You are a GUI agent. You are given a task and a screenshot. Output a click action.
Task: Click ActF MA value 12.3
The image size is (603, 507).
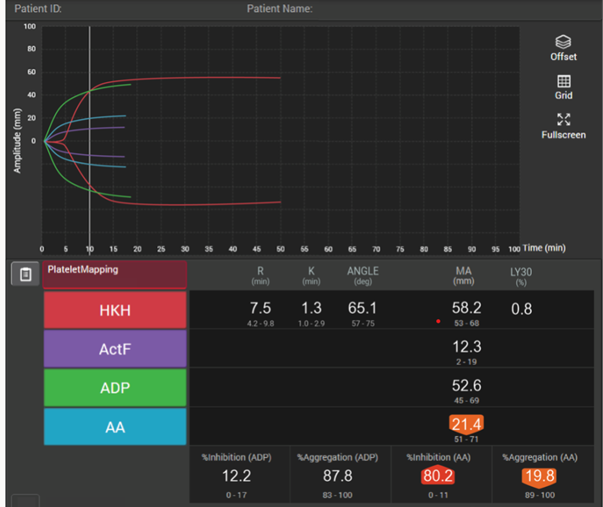coord(466,347)
